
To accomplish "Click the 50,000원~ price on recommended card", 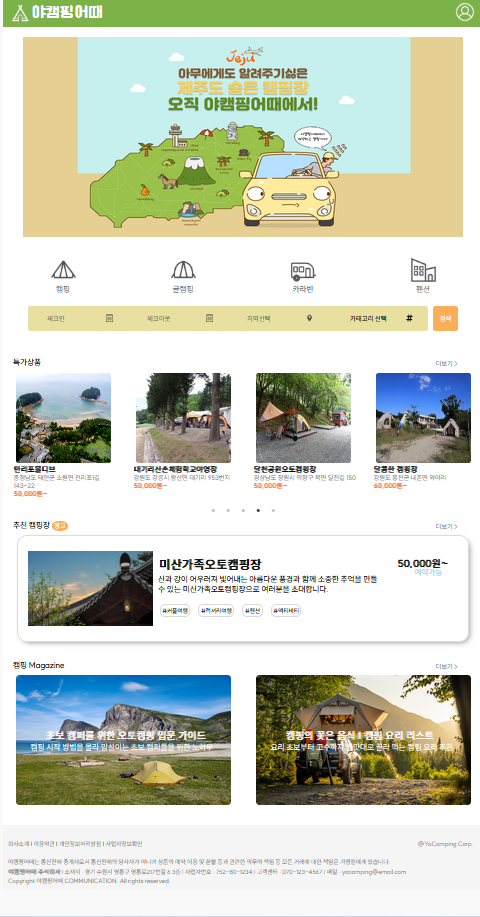I will (423, 563).
